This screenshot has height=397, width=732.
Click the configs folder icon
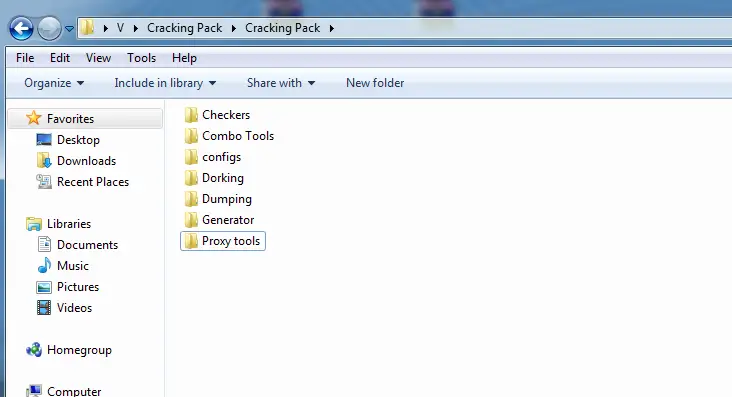click(x=191, y=157)
